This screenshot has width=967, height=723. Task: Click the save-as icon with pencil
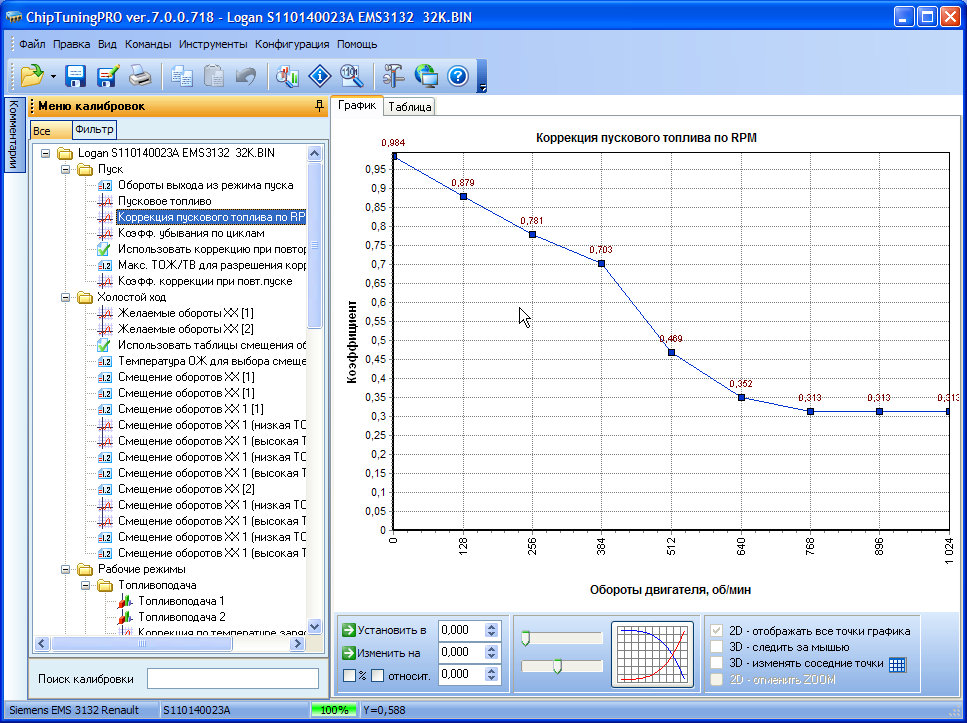[108, 76]
